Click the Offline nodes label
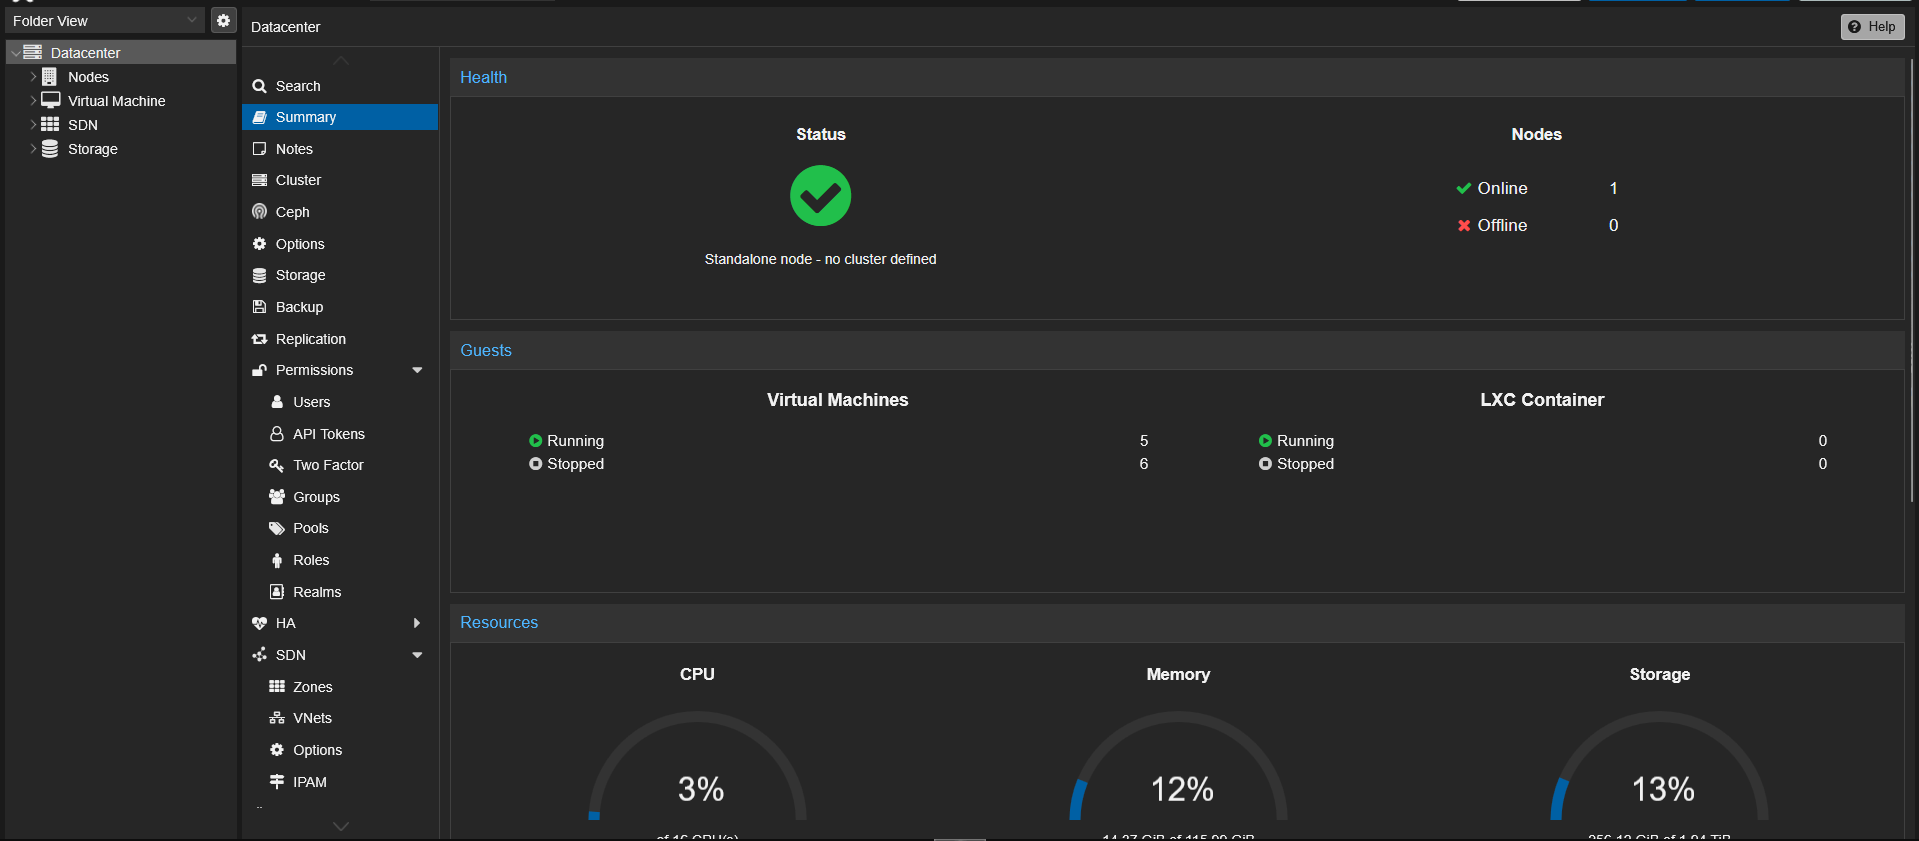 point(1502,225)
